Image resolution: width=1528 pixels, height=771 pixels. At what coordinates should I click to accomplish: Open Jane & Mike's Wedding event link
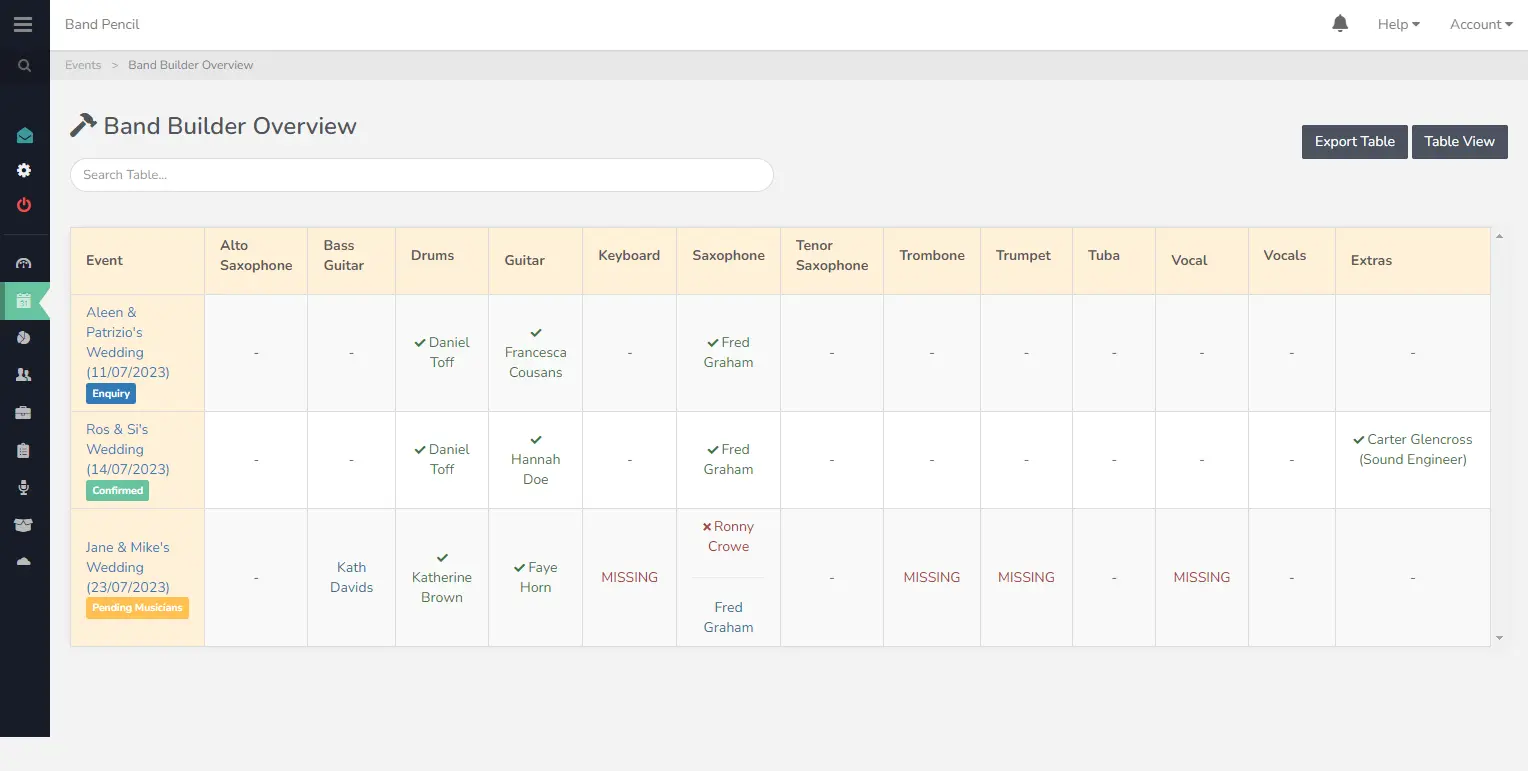coord(128,567)
